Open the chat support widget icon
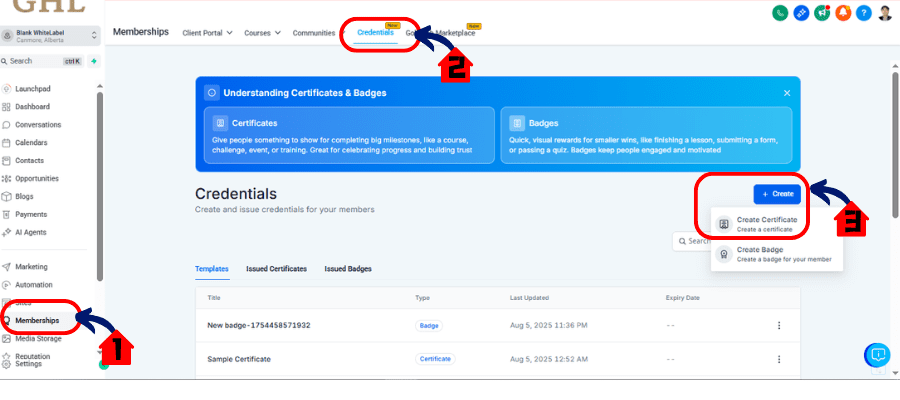Viewport: 900px width, 400px height. coord(877,355)
